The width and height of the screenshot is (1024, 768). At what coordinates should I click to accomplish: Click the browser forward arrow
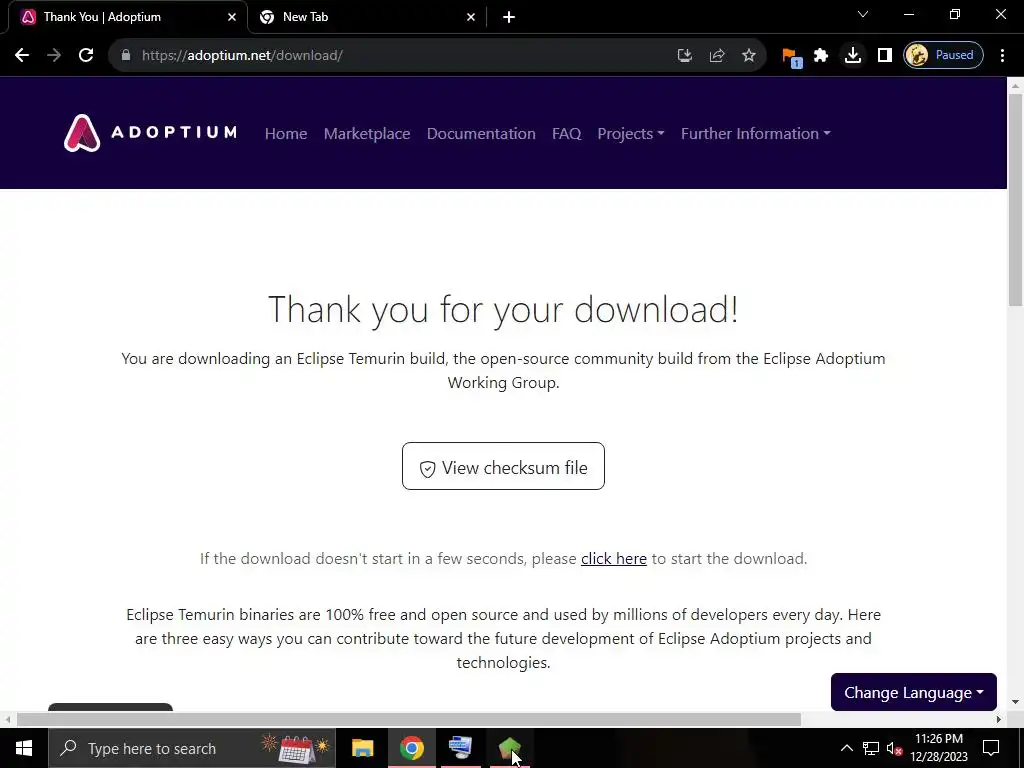54,56
